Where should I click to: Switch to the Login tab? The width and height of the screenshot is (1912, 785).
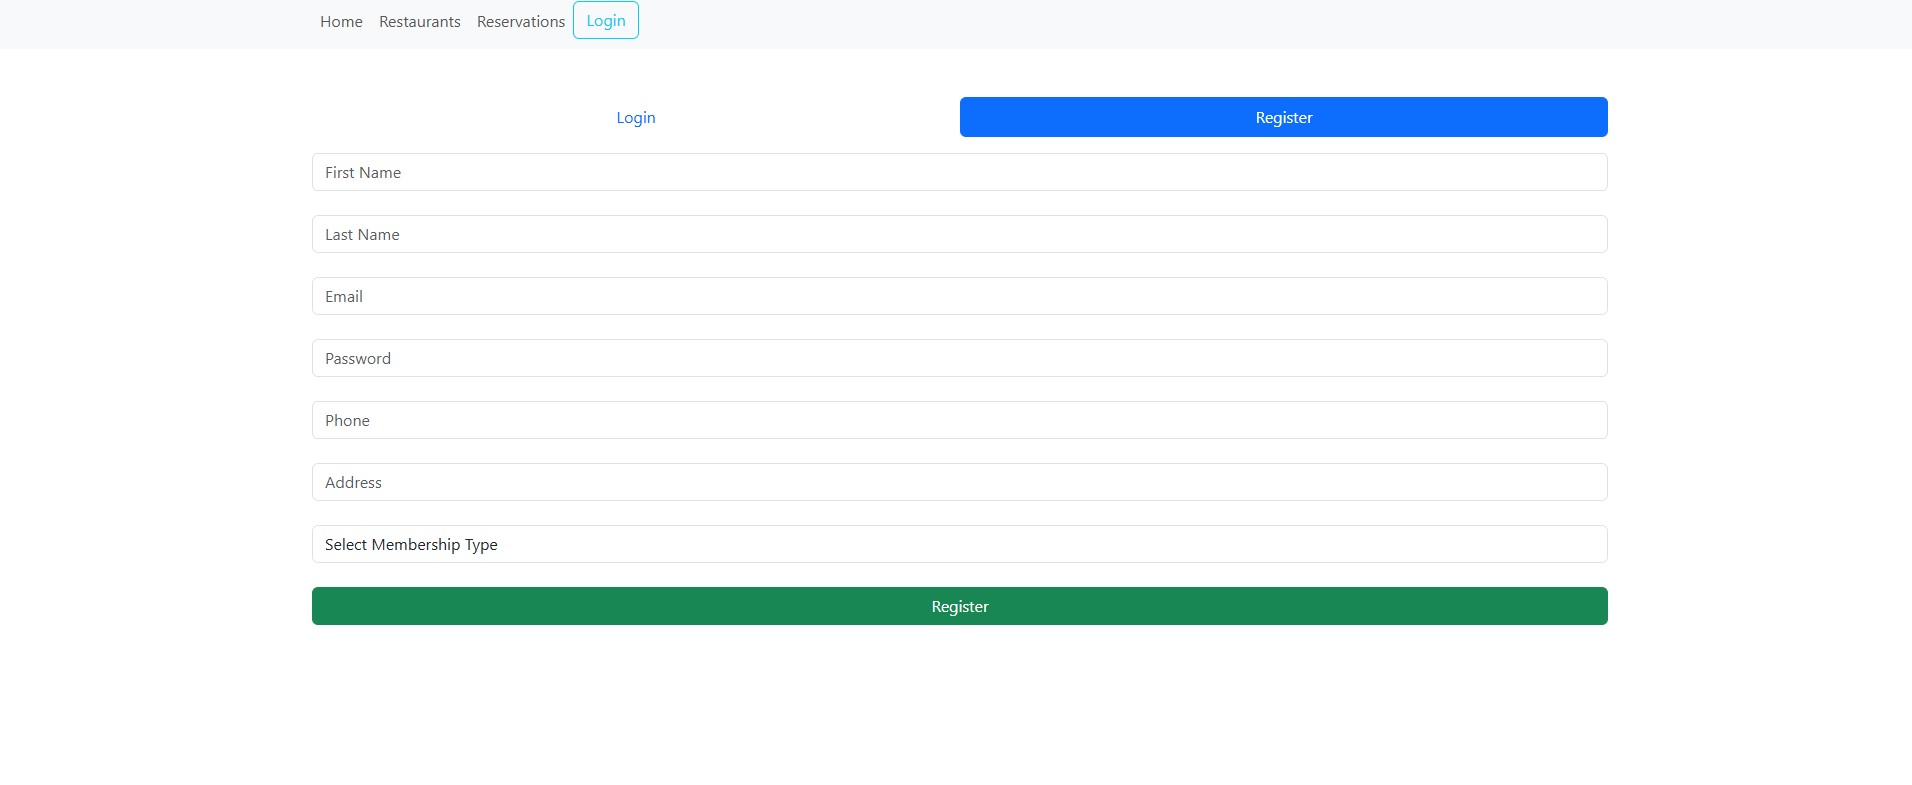[x=635, y=117]
